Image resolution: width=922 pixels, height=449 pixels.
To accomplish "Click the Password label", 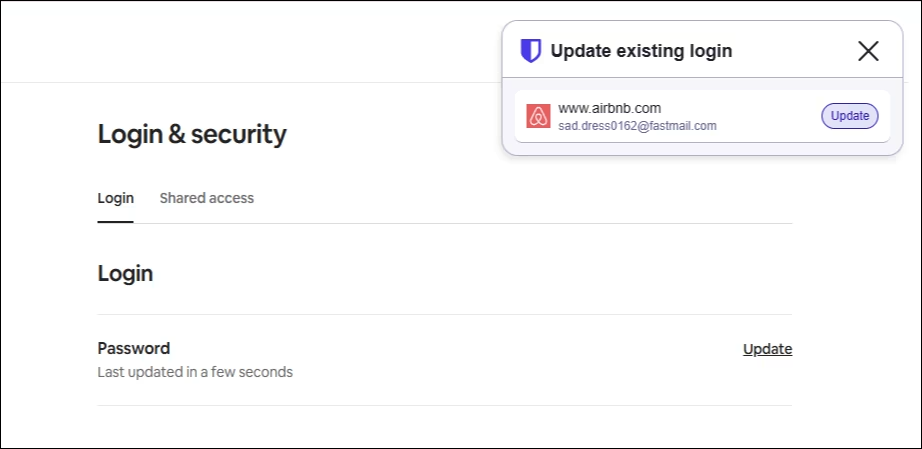I will (133, 348).
